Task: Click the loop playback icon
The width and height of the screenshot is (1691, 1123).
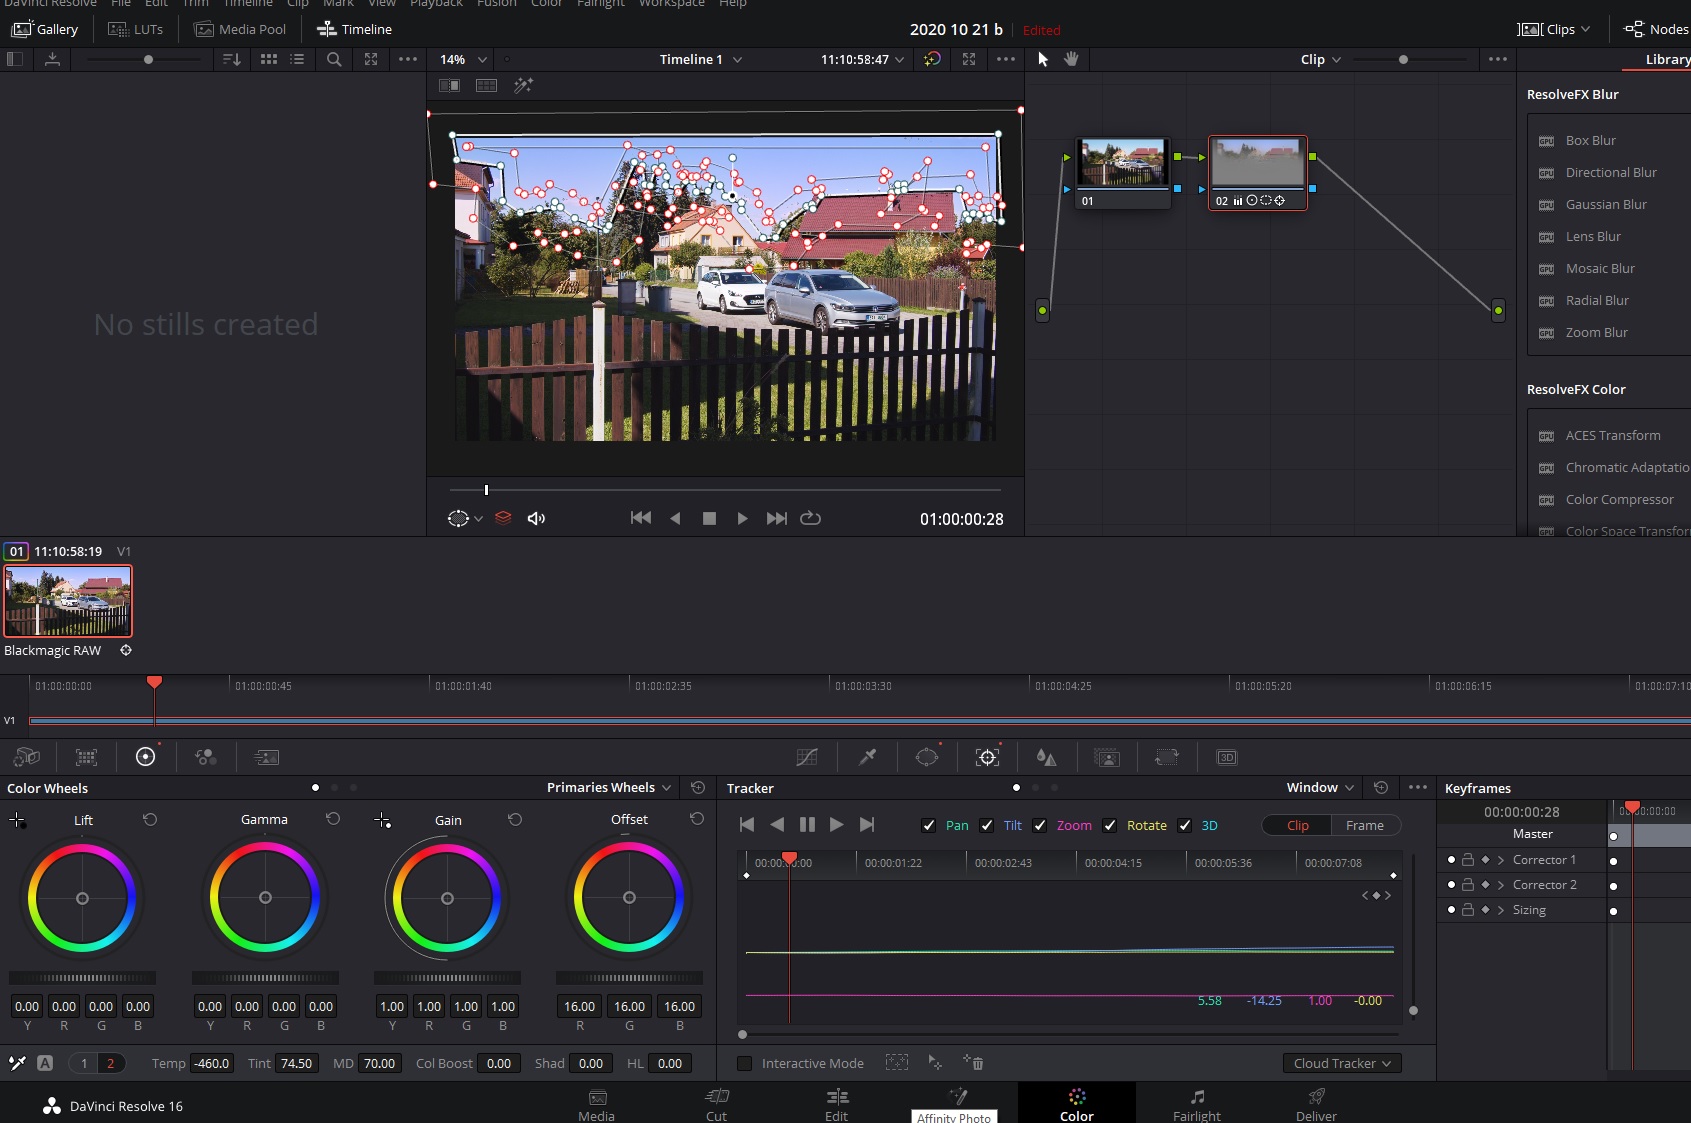Action: (x=810, y=518)
